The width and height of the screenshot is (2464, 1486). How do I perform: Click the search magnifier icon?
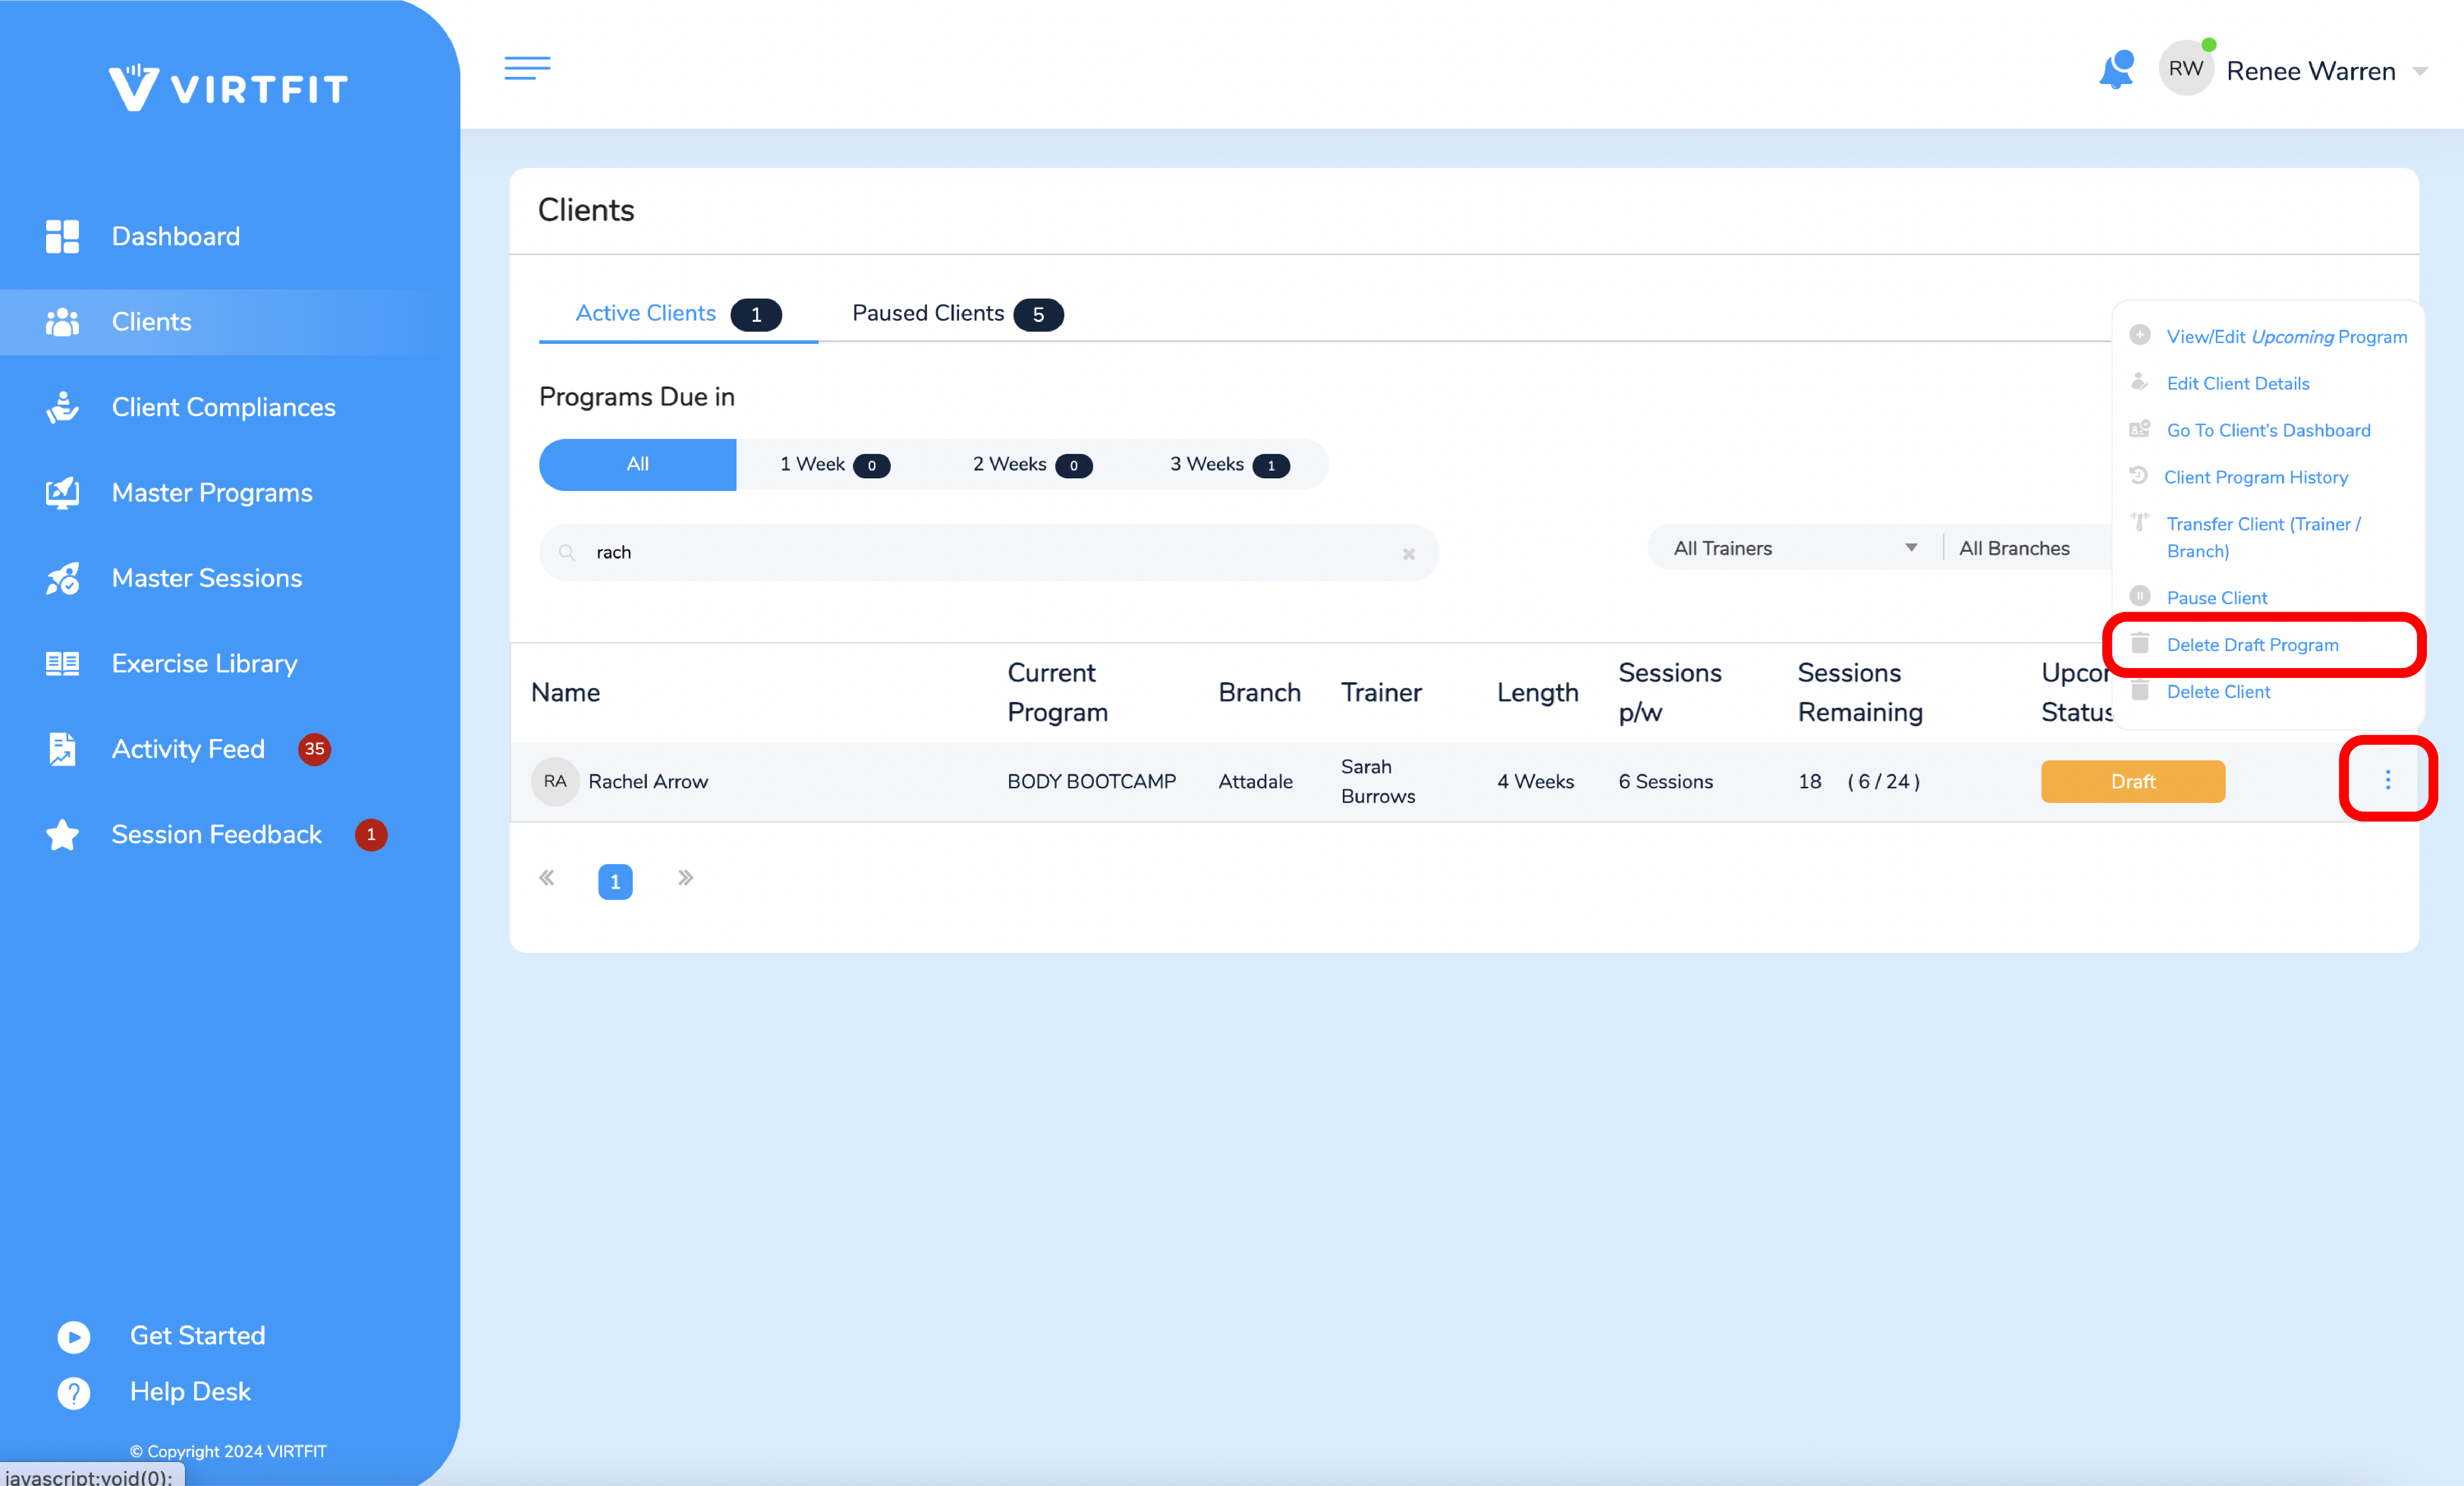(x=567, y=552)
